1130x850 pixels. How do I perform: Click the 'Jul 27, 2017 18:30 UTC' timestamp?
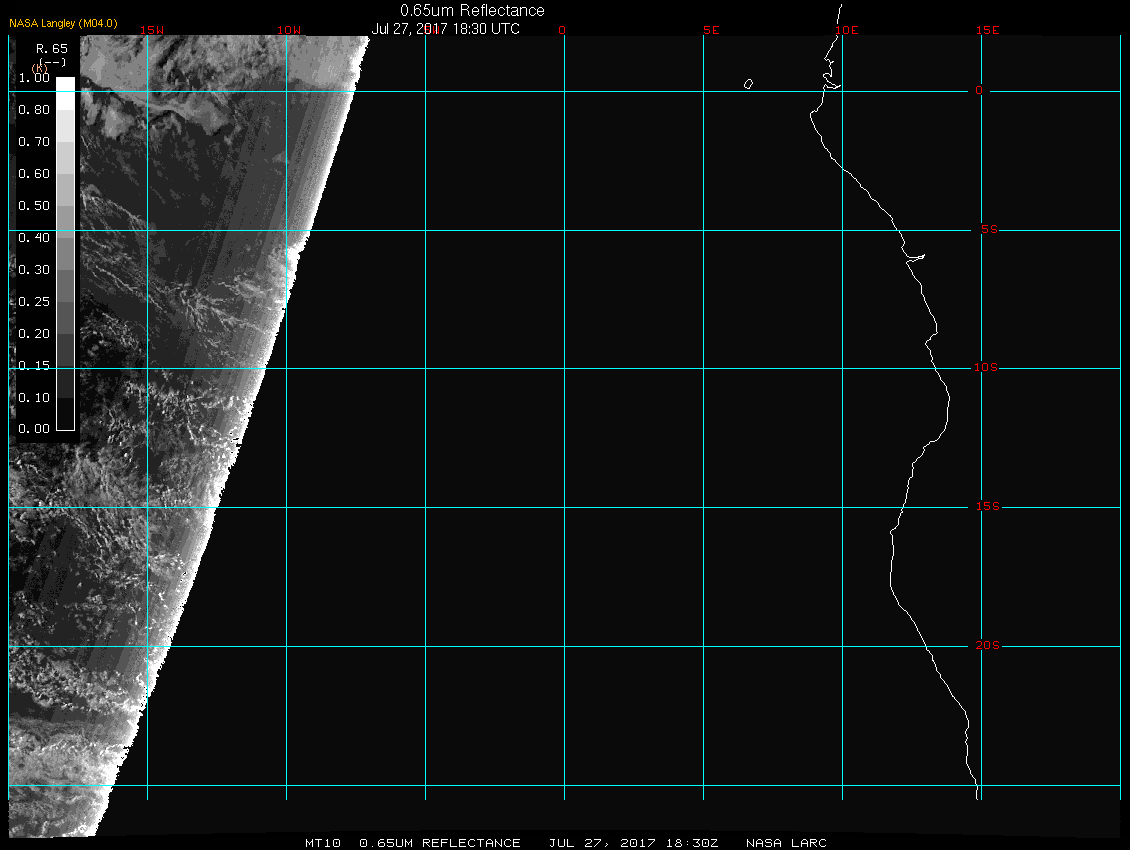[x=445, y=29]
